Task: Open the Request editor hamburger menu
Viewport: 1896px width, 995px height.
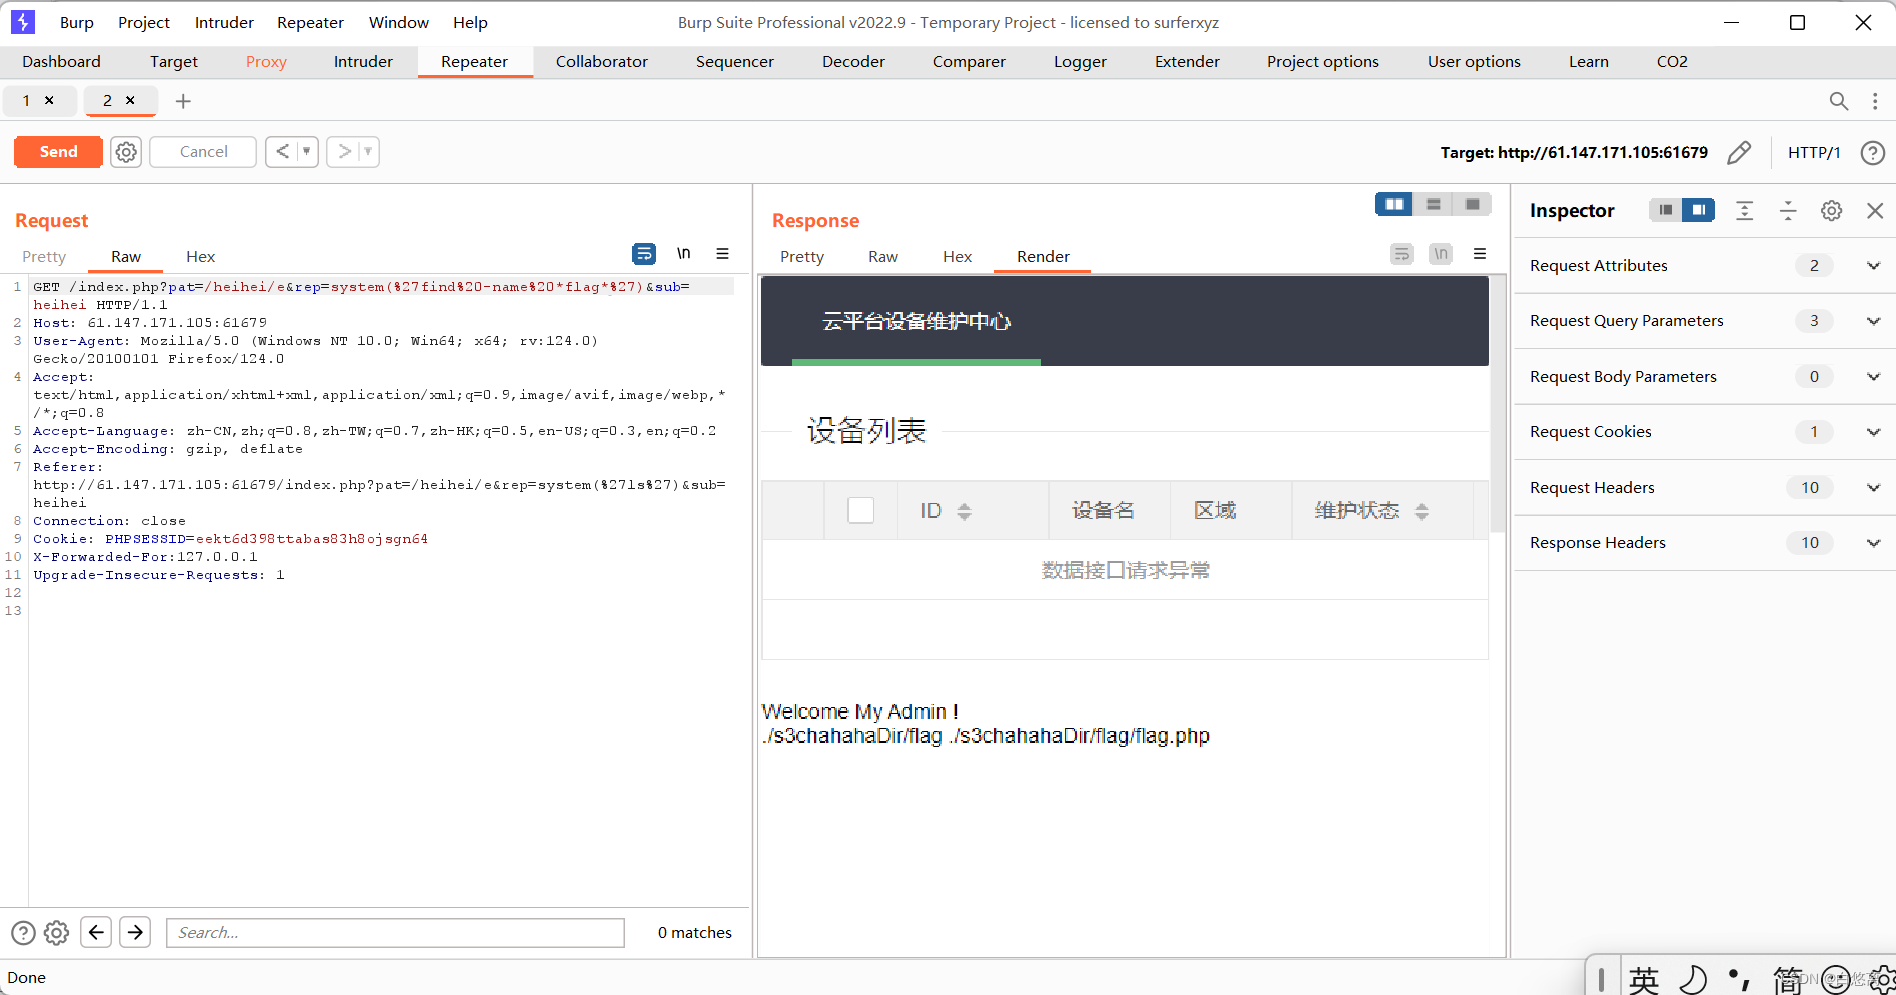Action: tap(722, 254)
